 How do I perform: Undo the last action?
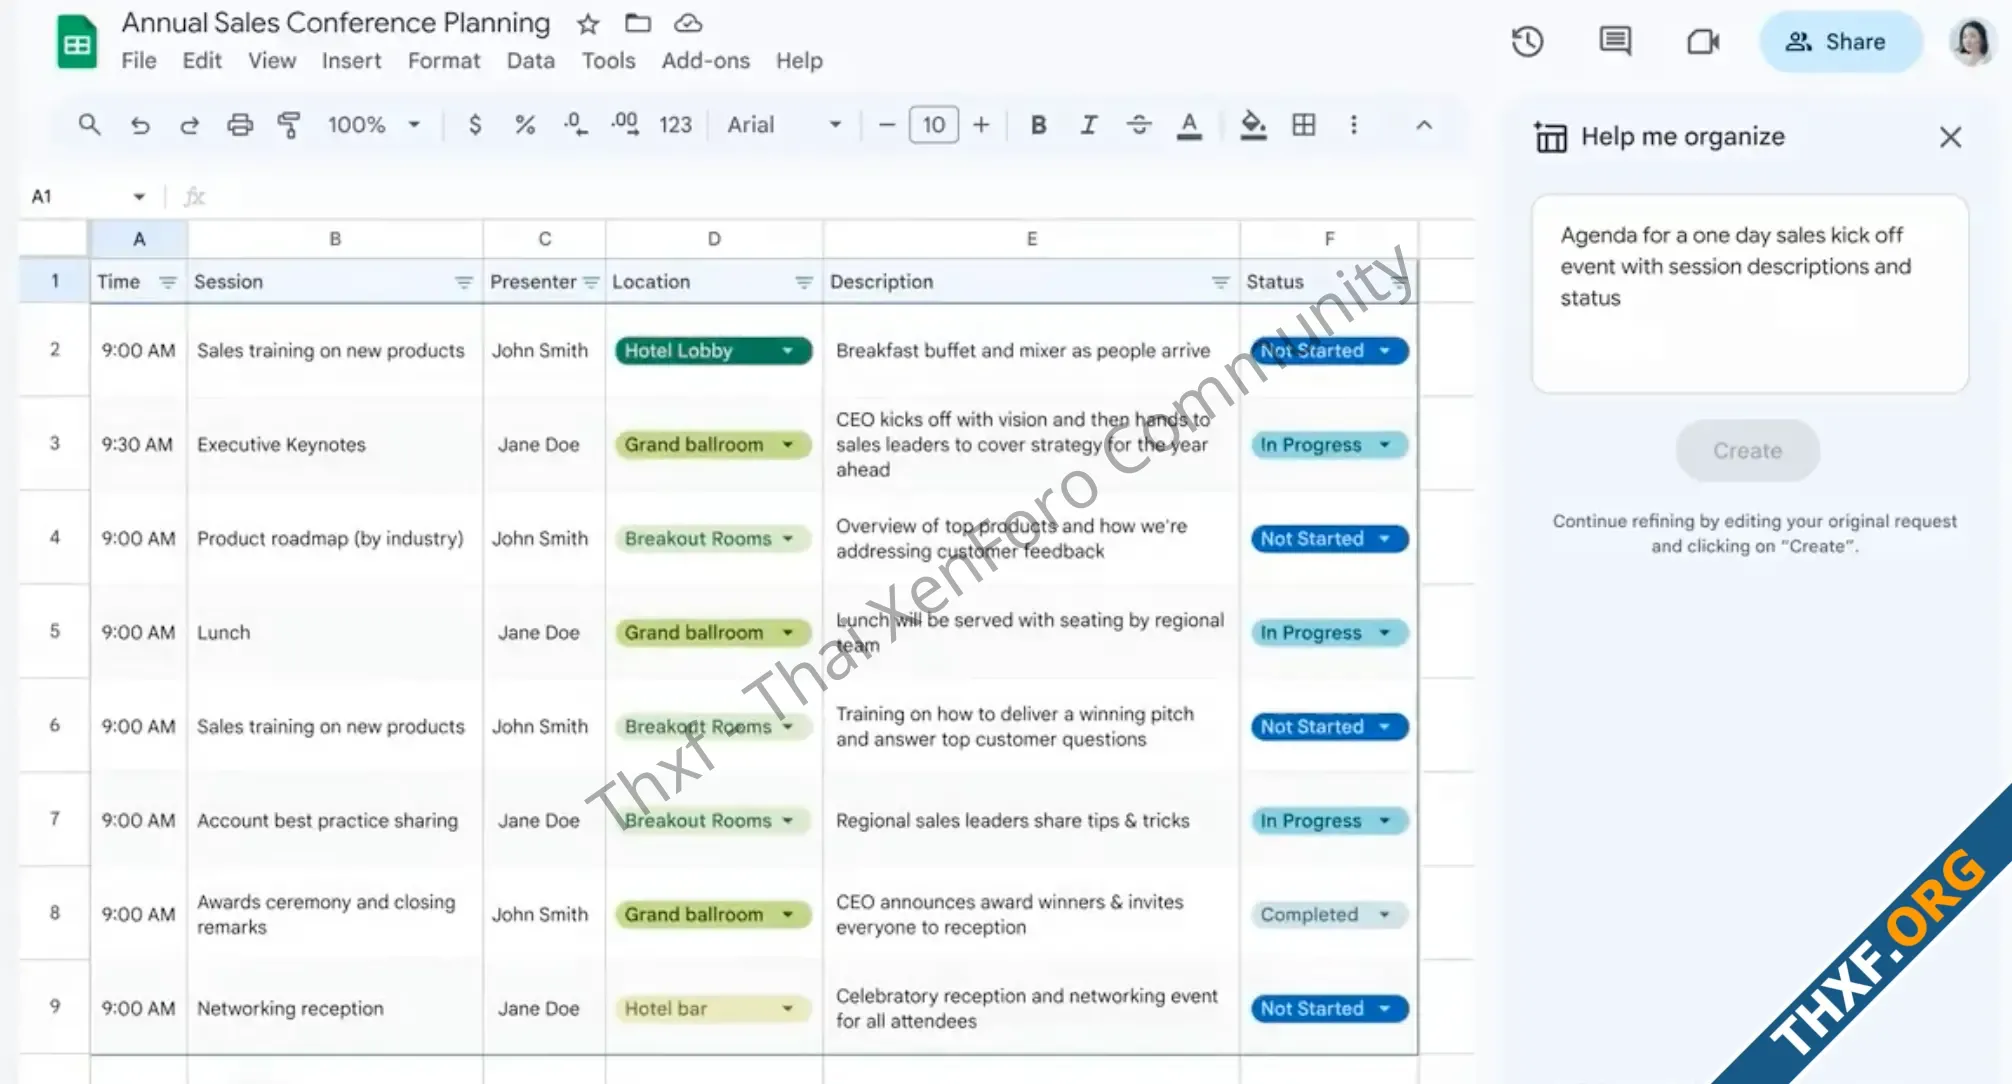(x=140, y=125)
